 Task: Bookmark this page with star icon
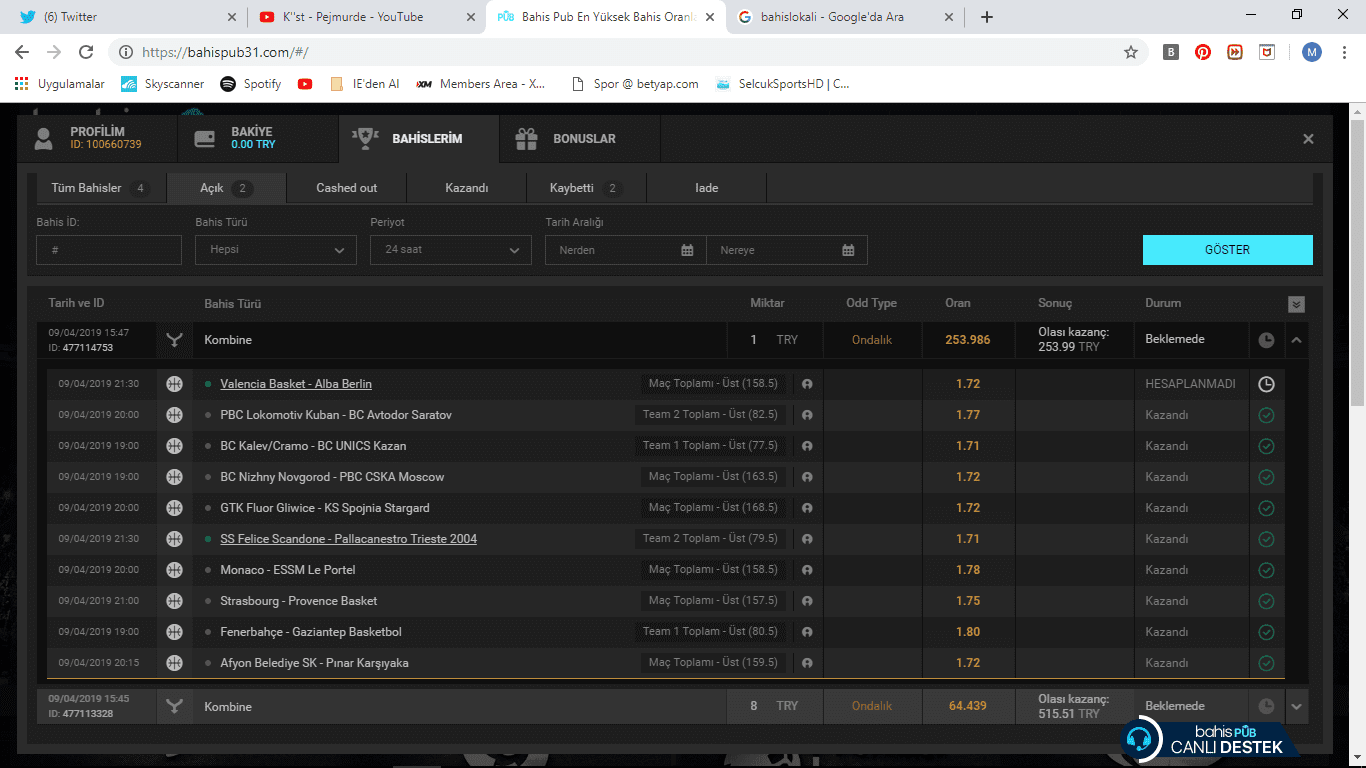pos(1131,52)
